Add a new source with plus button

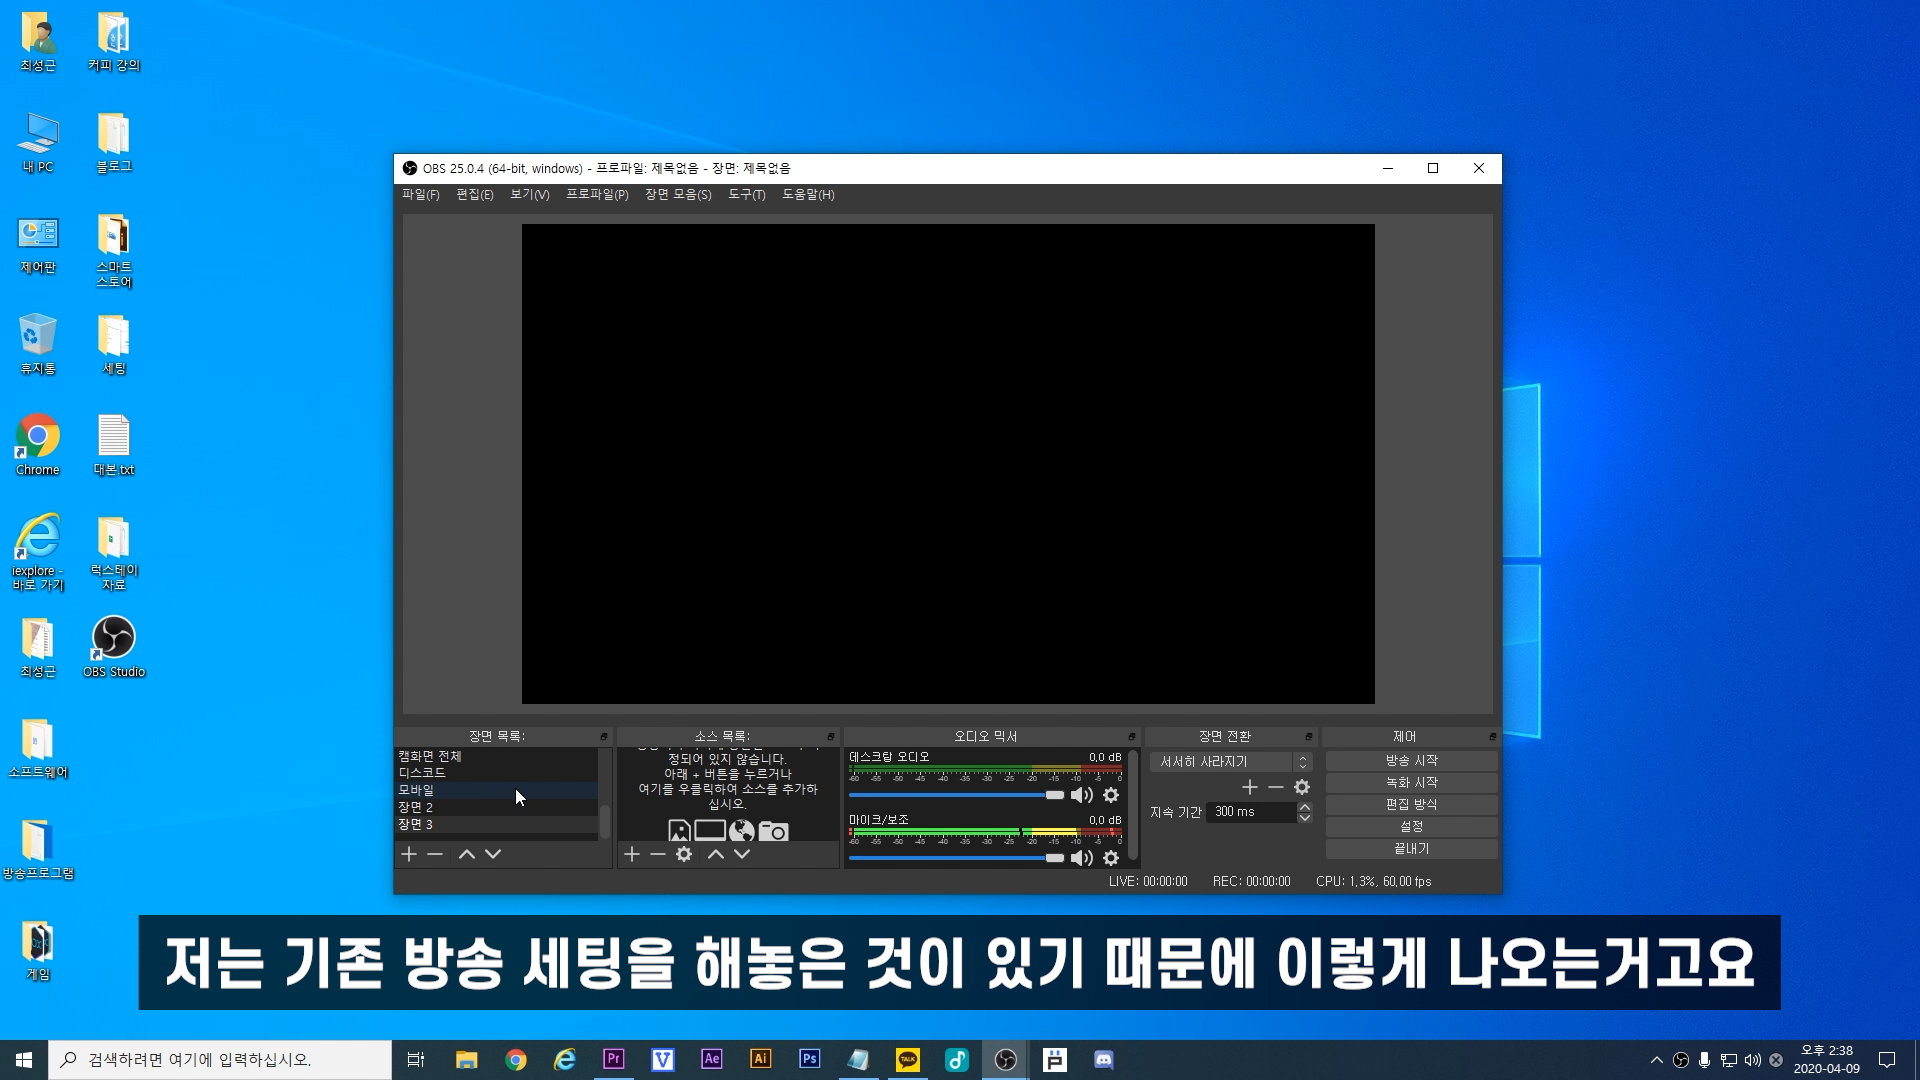tap(632, 854)
